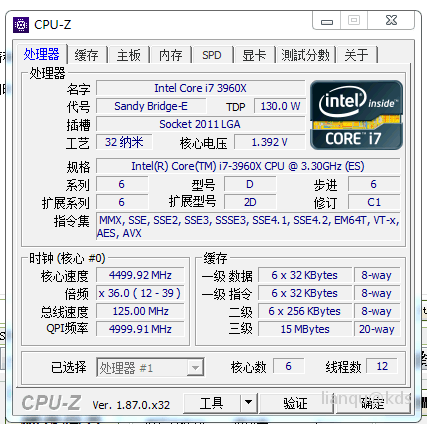Minimize the CPU-Z window

327,21
